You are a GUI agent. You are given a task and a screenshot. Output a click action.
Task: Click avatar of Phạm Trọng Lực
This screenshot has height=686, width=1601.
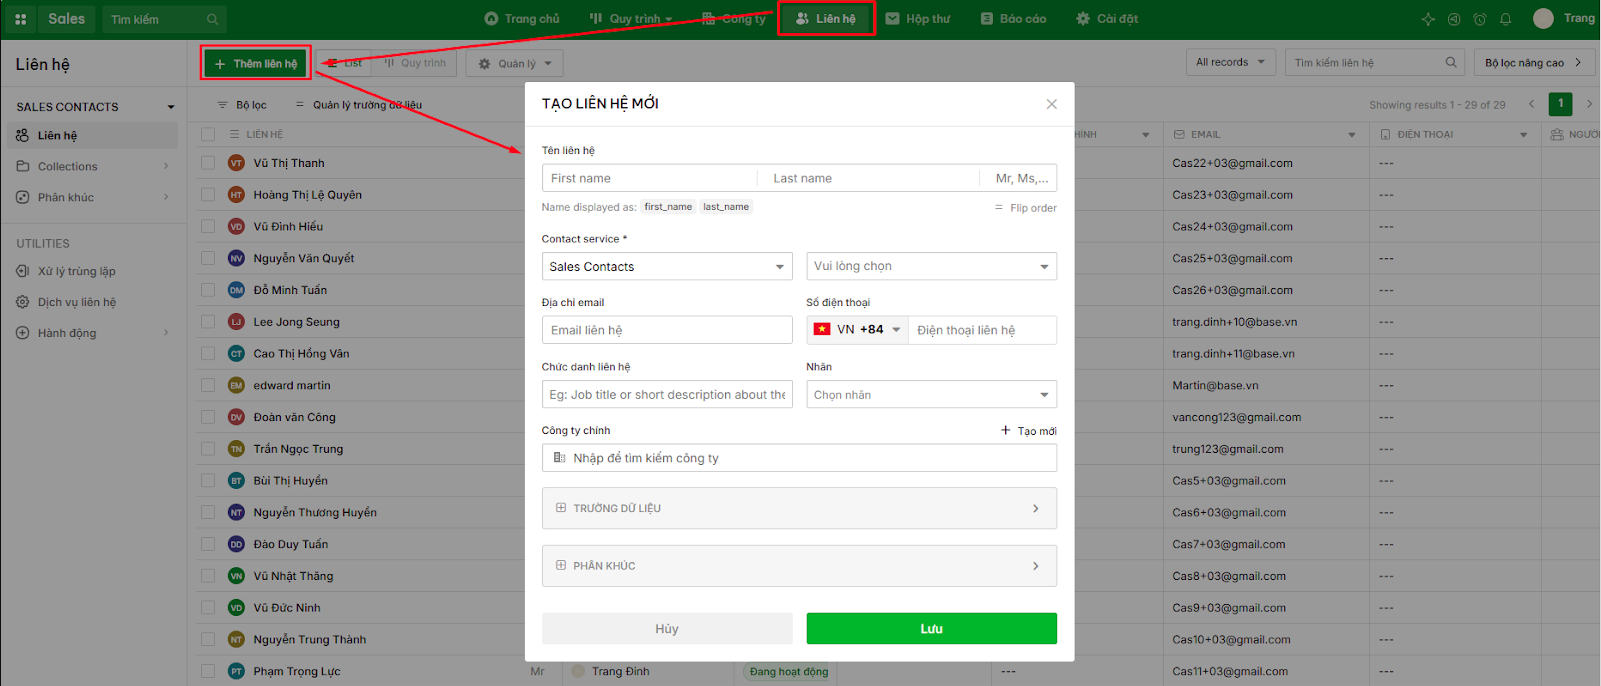point(236,671)
